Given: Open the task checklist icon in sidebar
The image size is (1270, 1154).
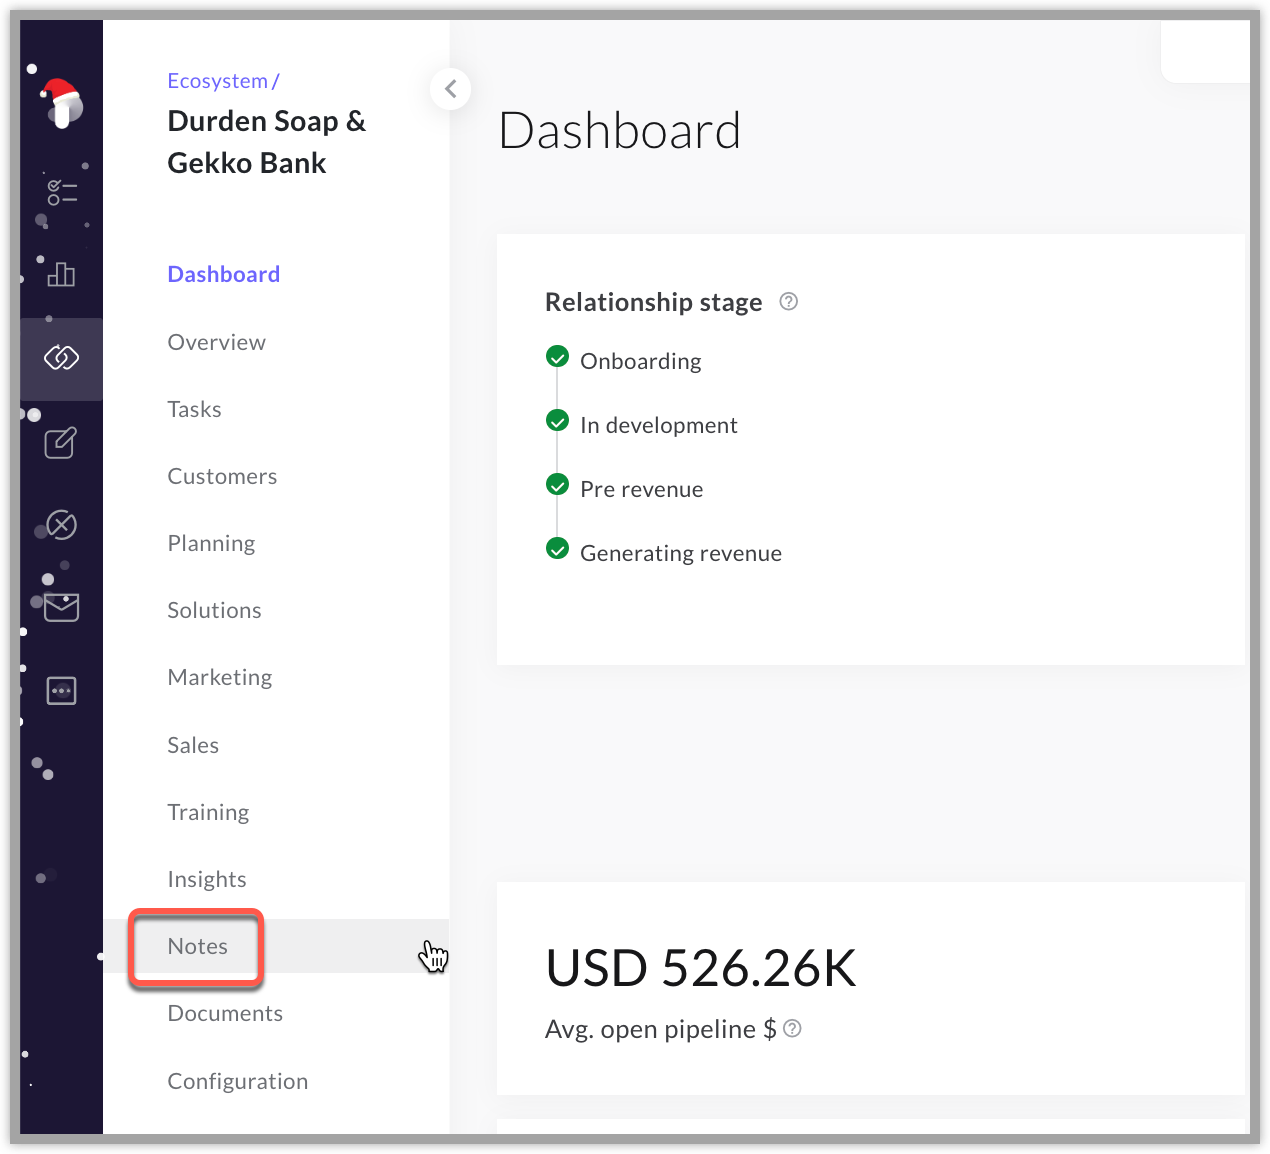Looking at the screenshot, I should pos(61,191).
